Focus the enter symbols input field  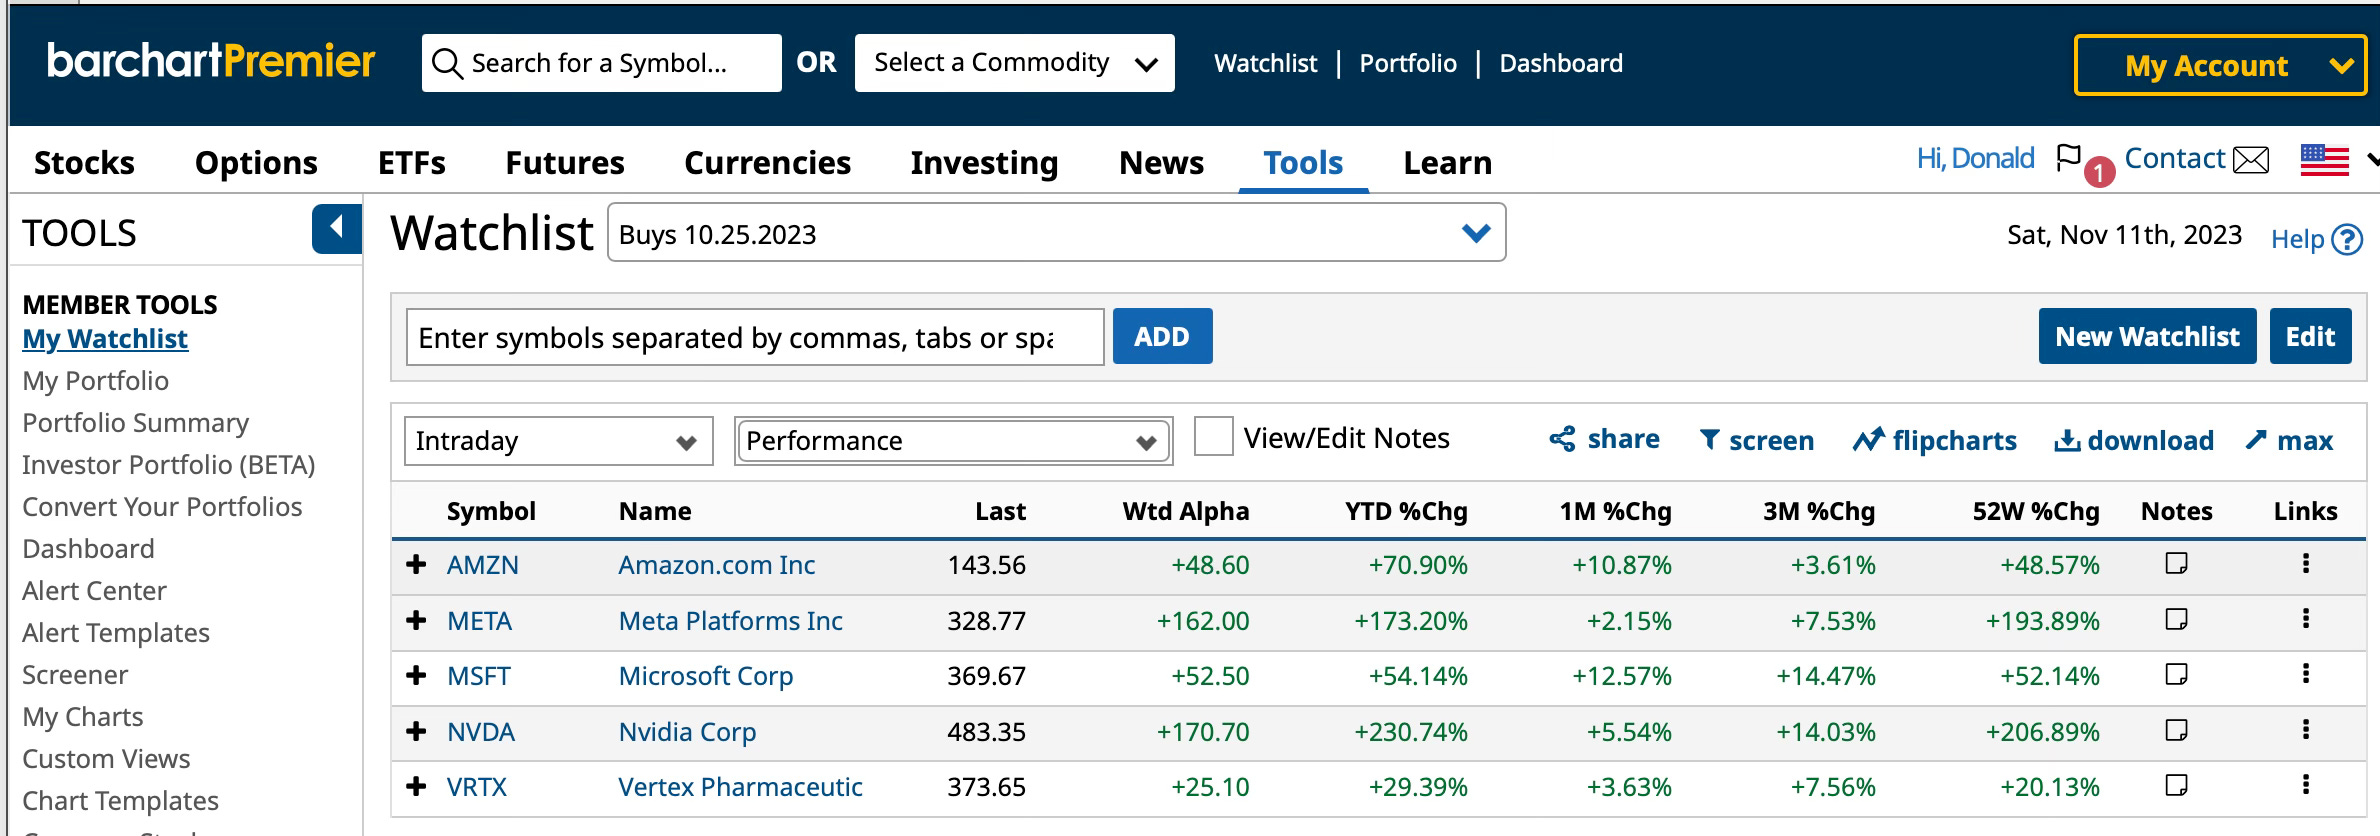coord(755,337)
